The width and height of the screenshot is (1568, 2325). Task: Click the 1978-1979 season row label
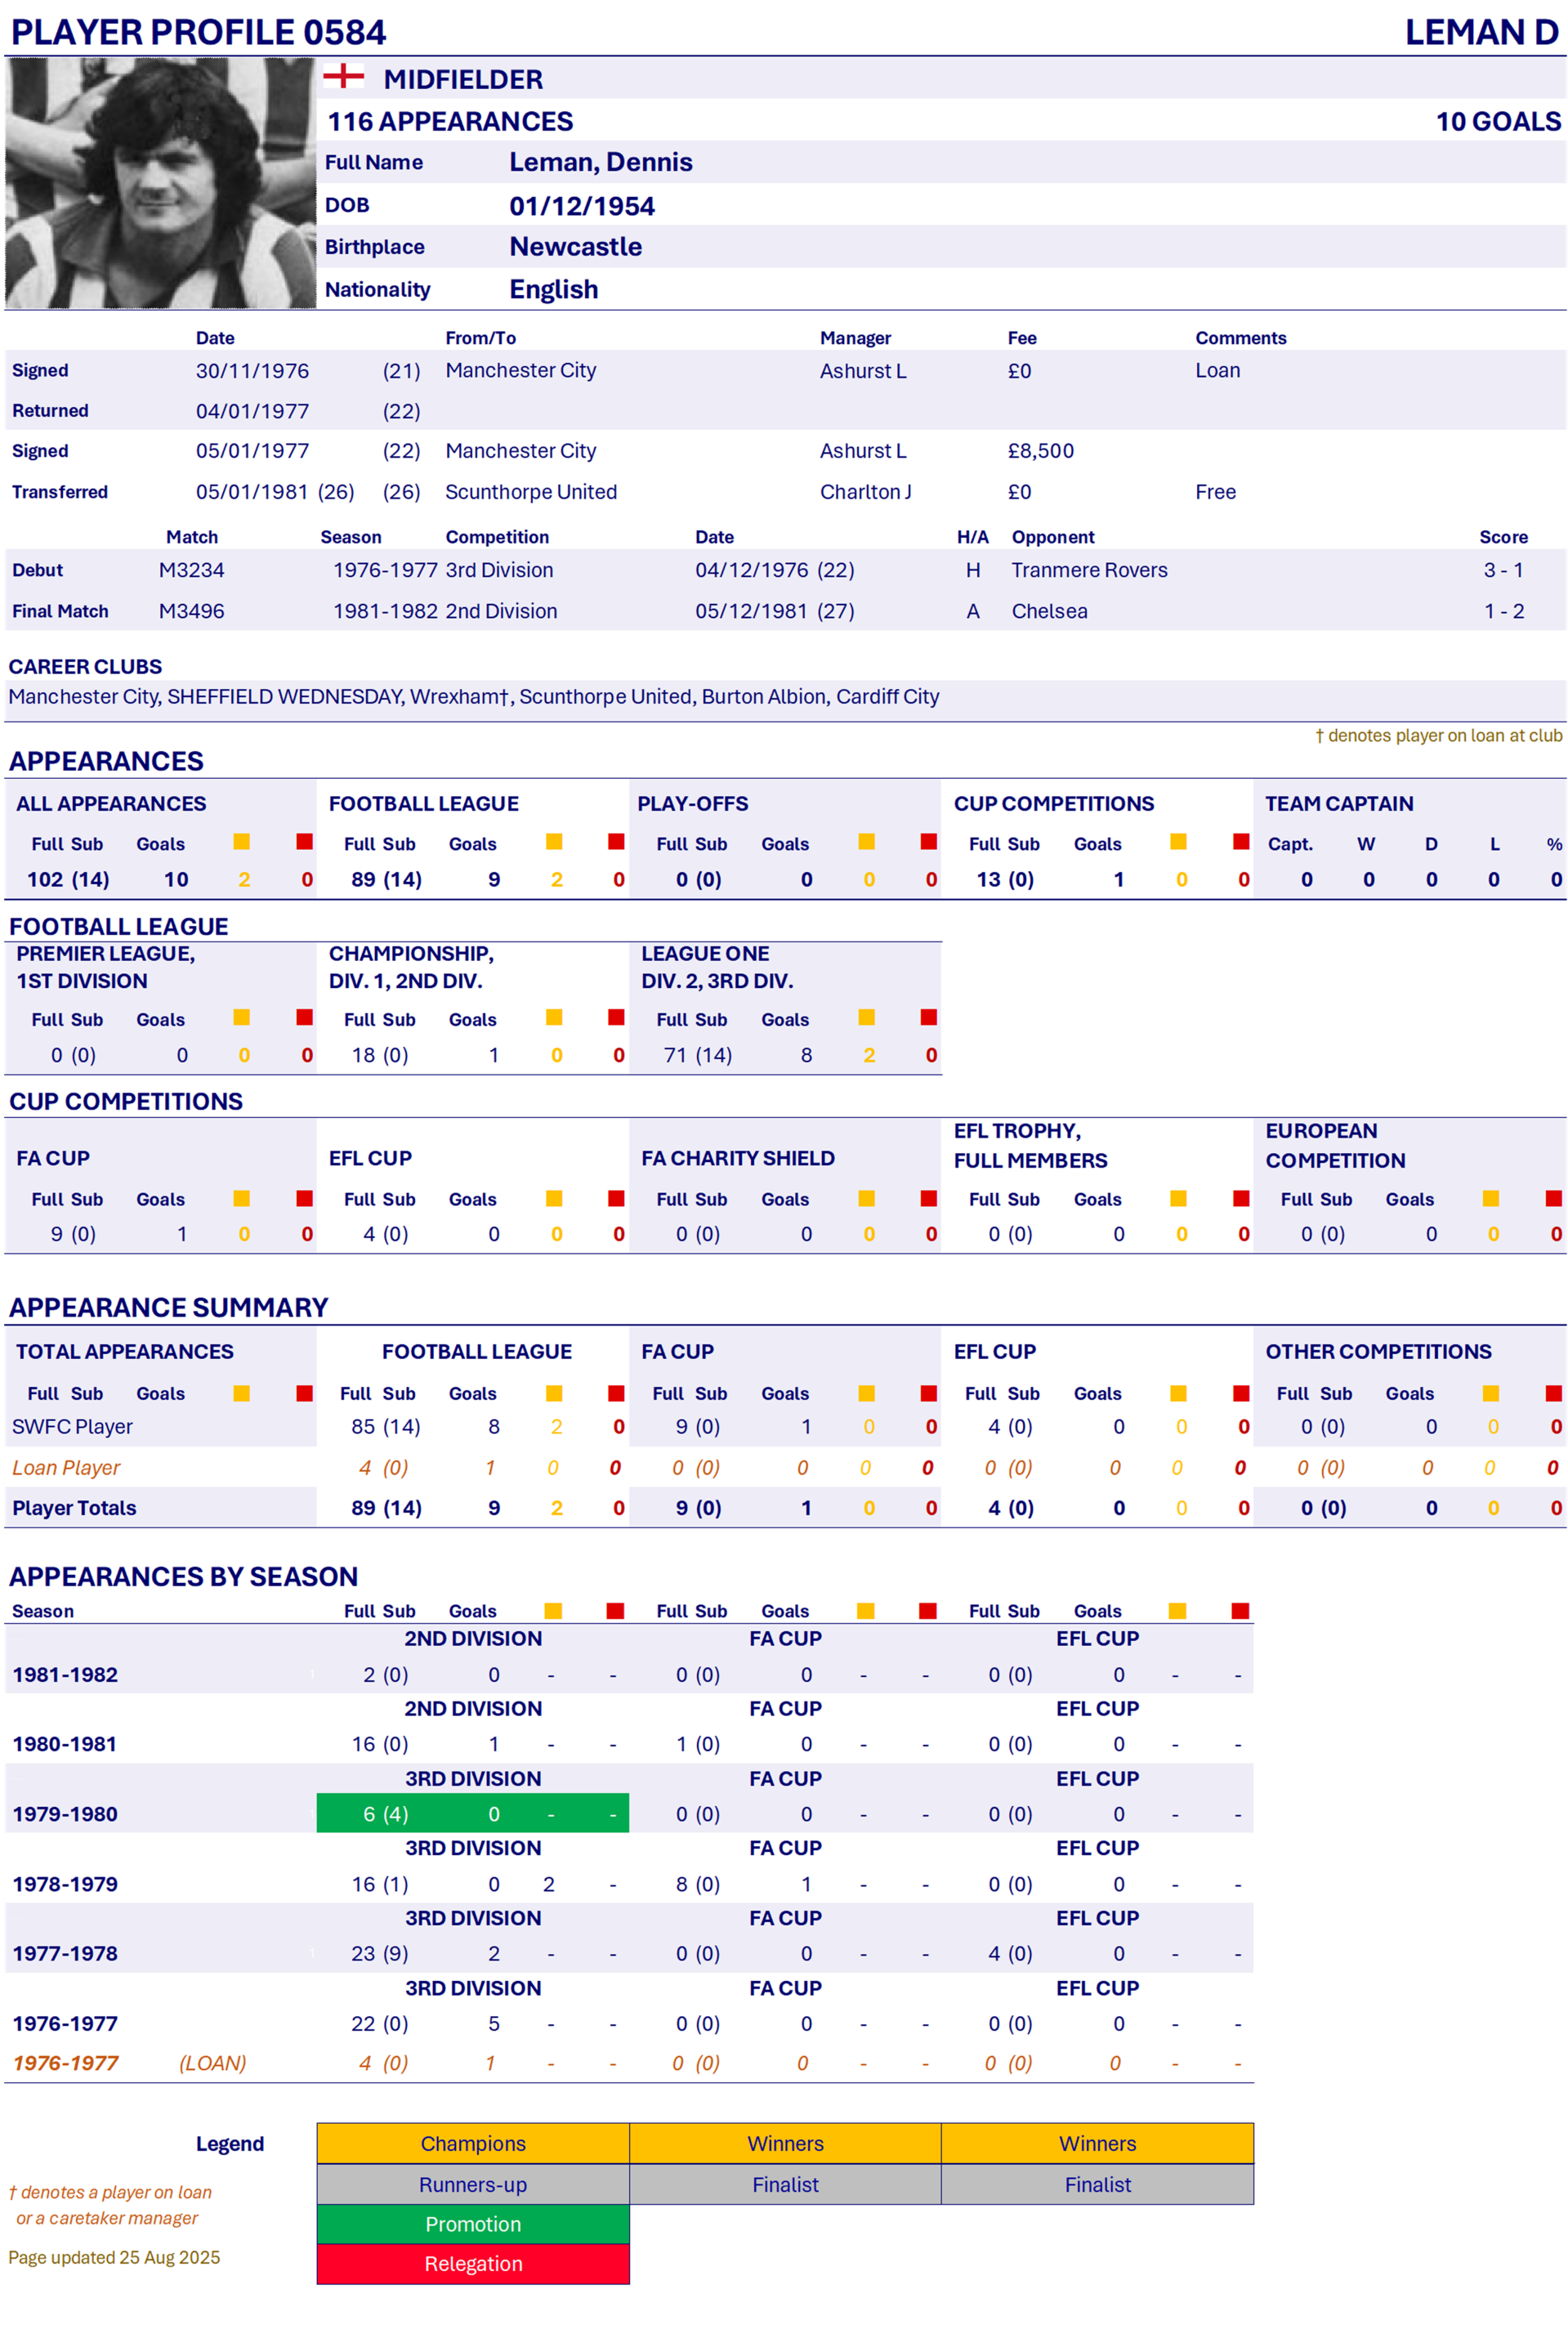point(65,1884)
